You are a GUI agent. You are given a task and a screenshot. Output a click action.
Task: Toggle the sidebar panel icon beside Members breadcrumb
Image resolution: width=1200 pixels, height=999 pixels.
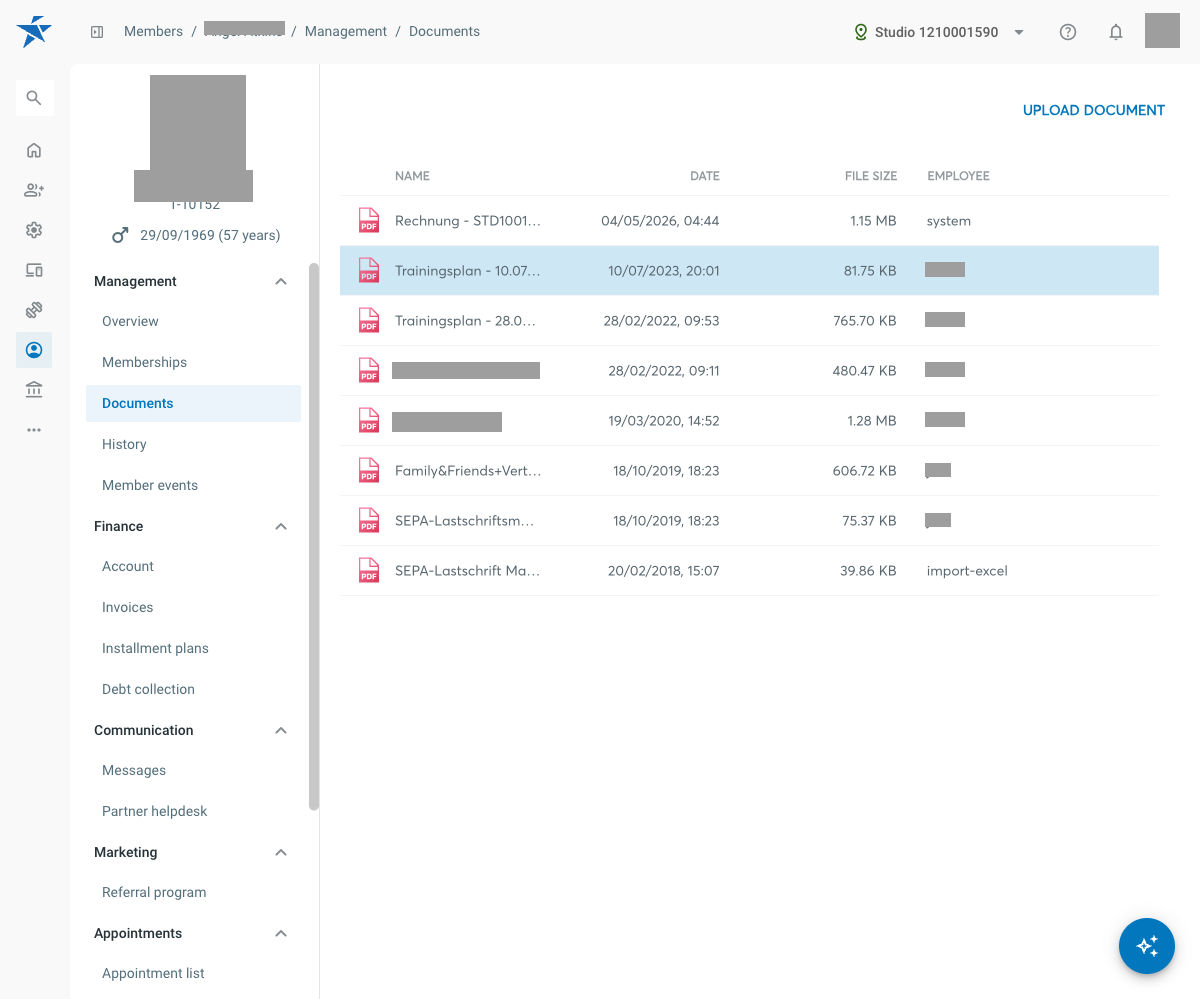[x=97, y=32]
